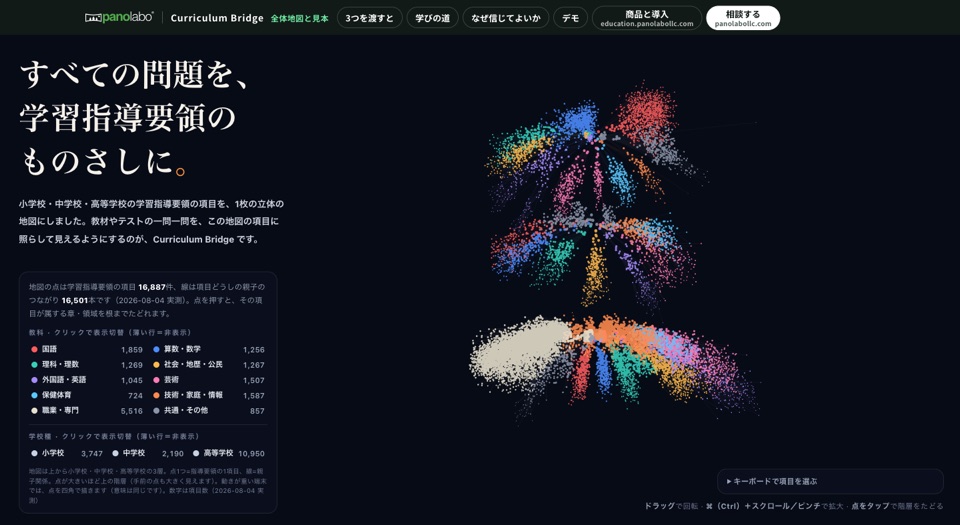Click the 16,501 link count text
This screenshot has height=525, width=960.
pos(75,300)
